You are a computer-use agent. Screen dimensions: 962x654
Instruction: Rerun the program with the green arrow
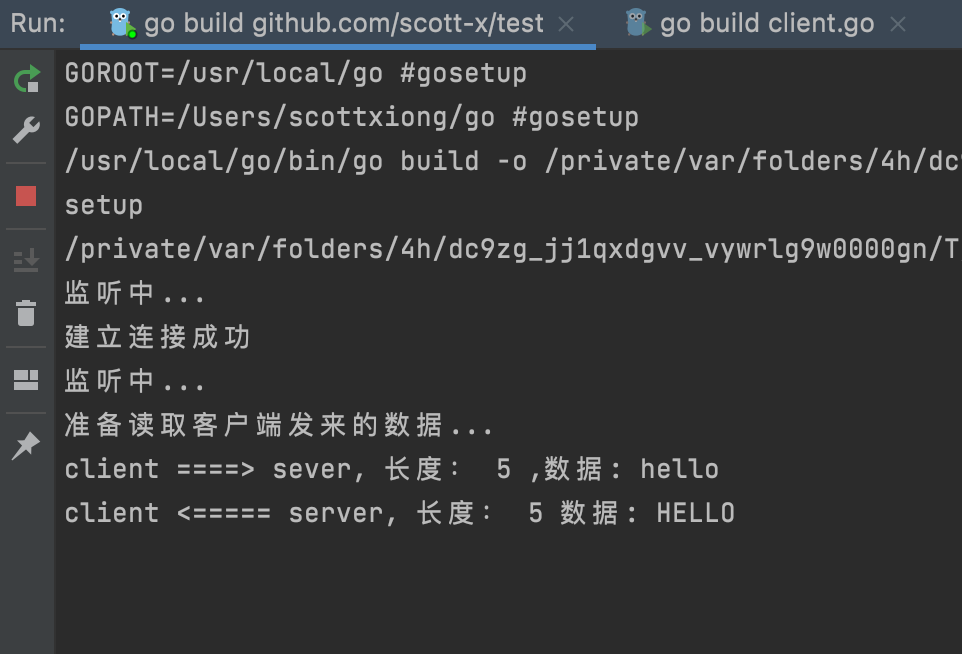[x=26, y=79]
